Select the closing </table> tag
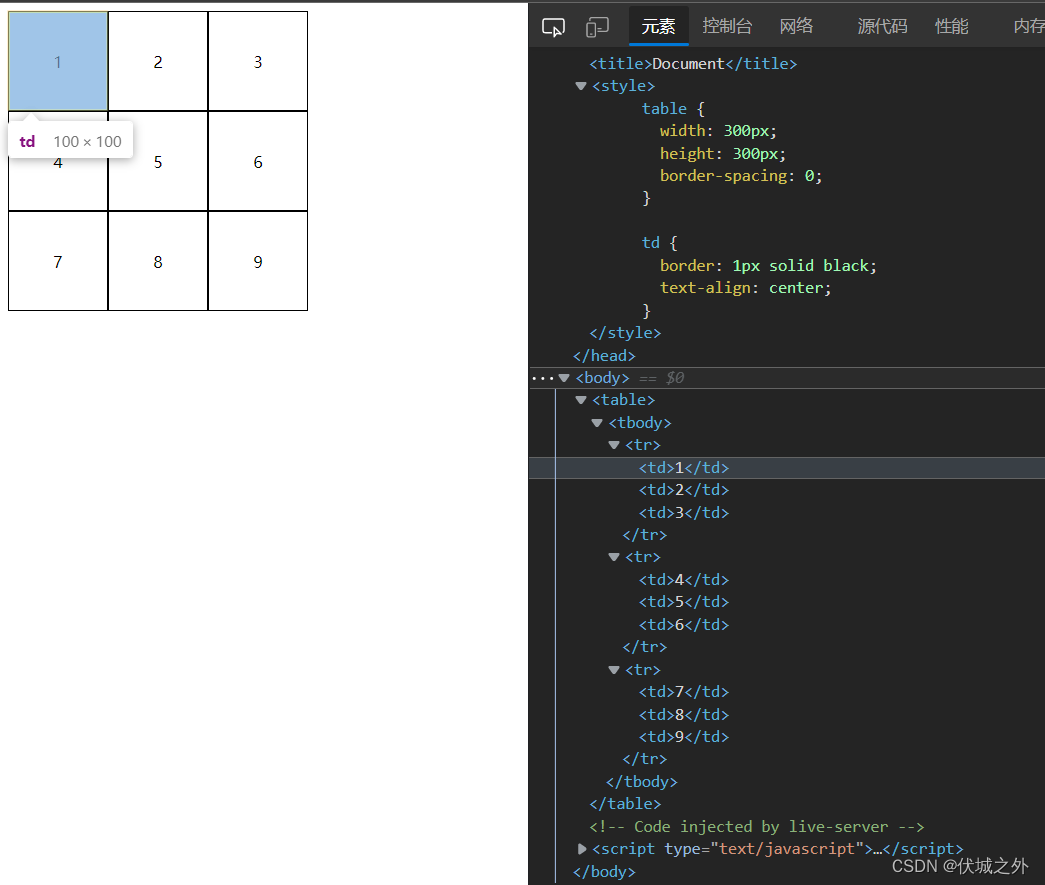Image resolution: width=1045 pixels, height=885 pixels. click(x=625, y=804)
